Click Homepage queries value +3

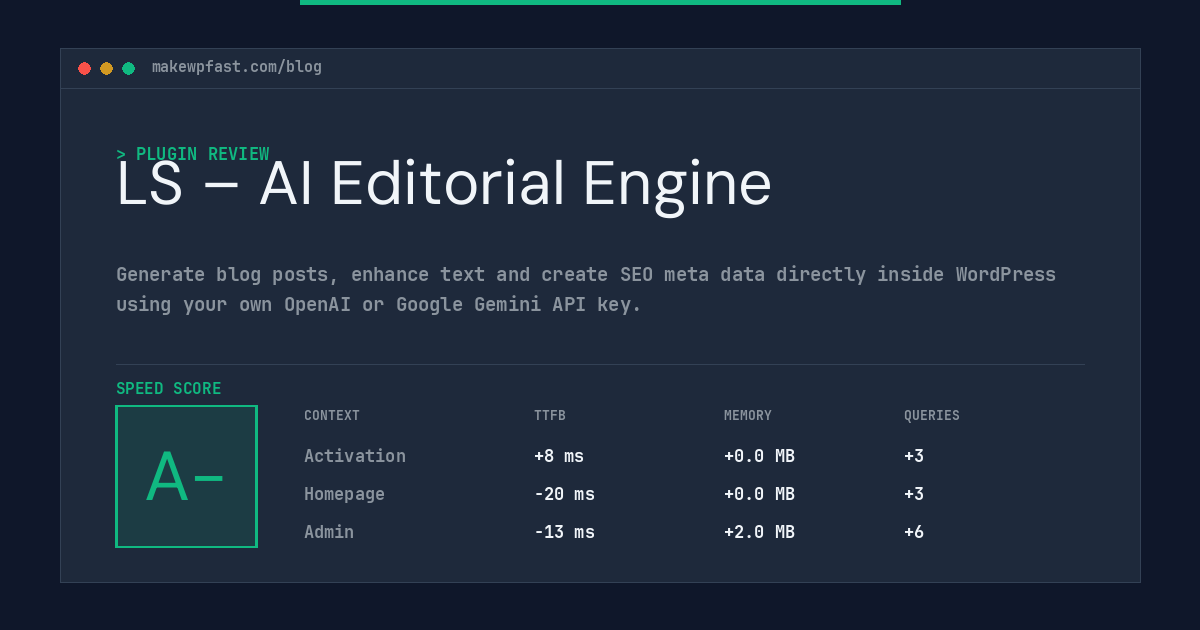click(914, 494)
